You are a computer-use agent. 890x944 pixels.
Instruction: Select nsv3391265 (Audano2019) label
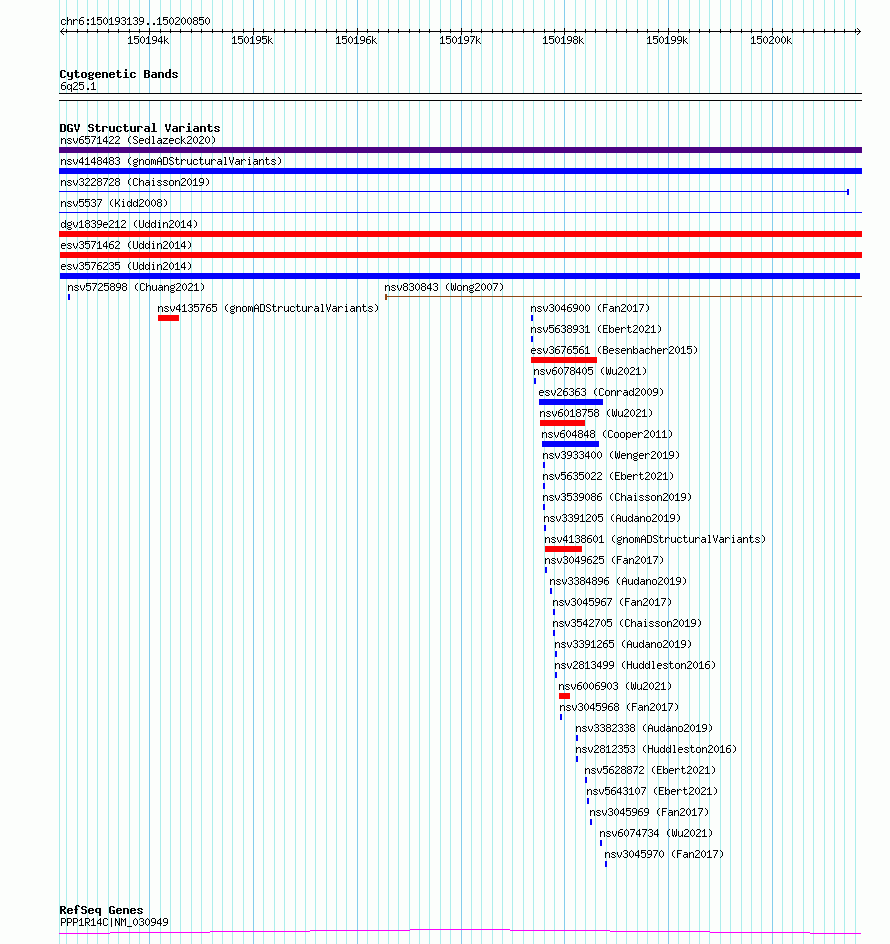tap(623, 645)
